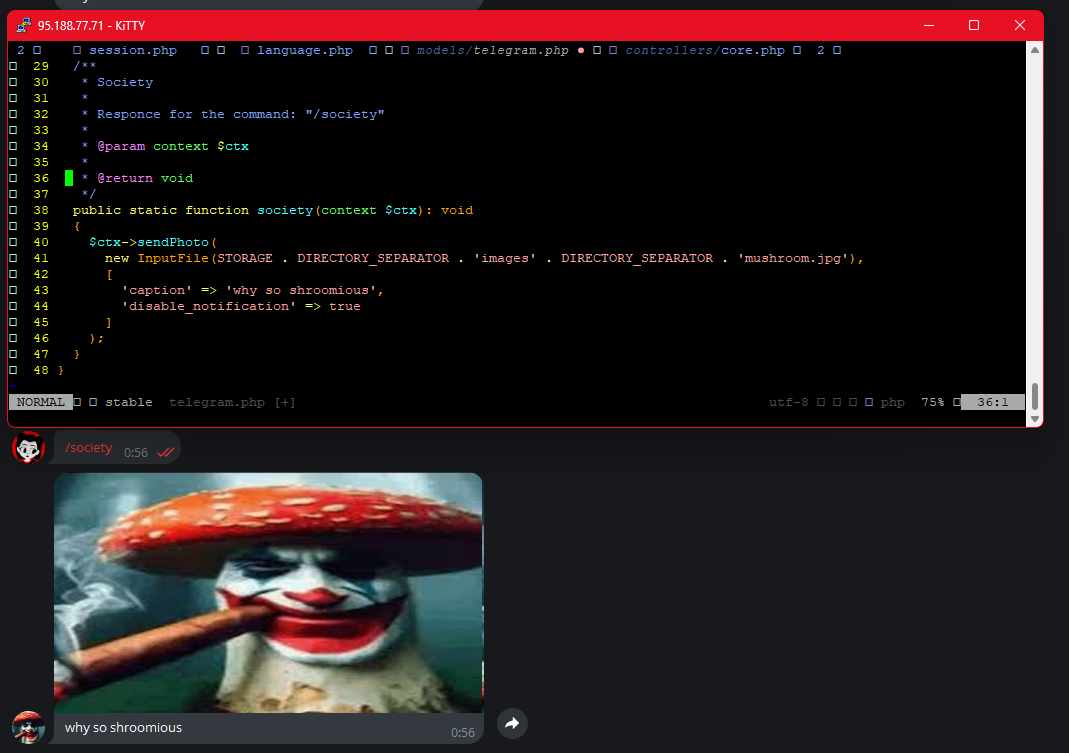Open the mushroom clown photo in chat
The height and width of the screenshot is (753, 1069).
tap(269, 593)
